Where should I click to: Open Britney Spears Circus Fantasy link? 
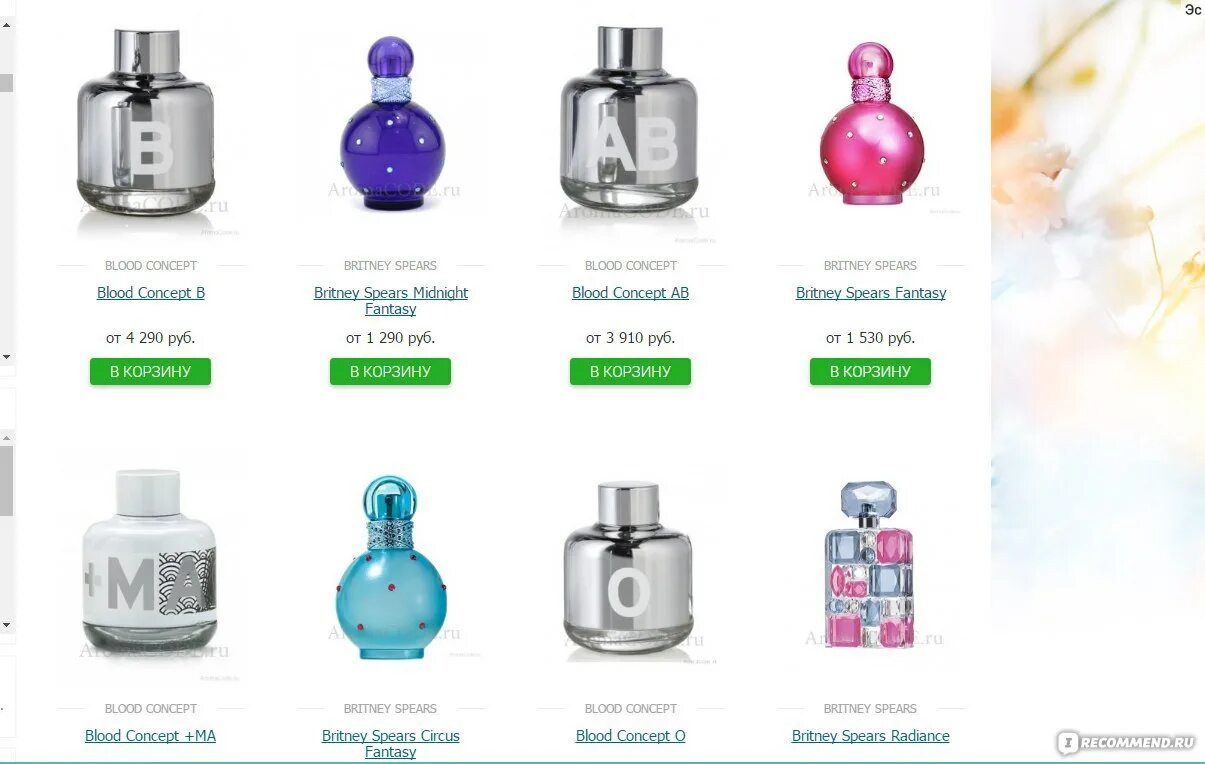coord(391,744)
